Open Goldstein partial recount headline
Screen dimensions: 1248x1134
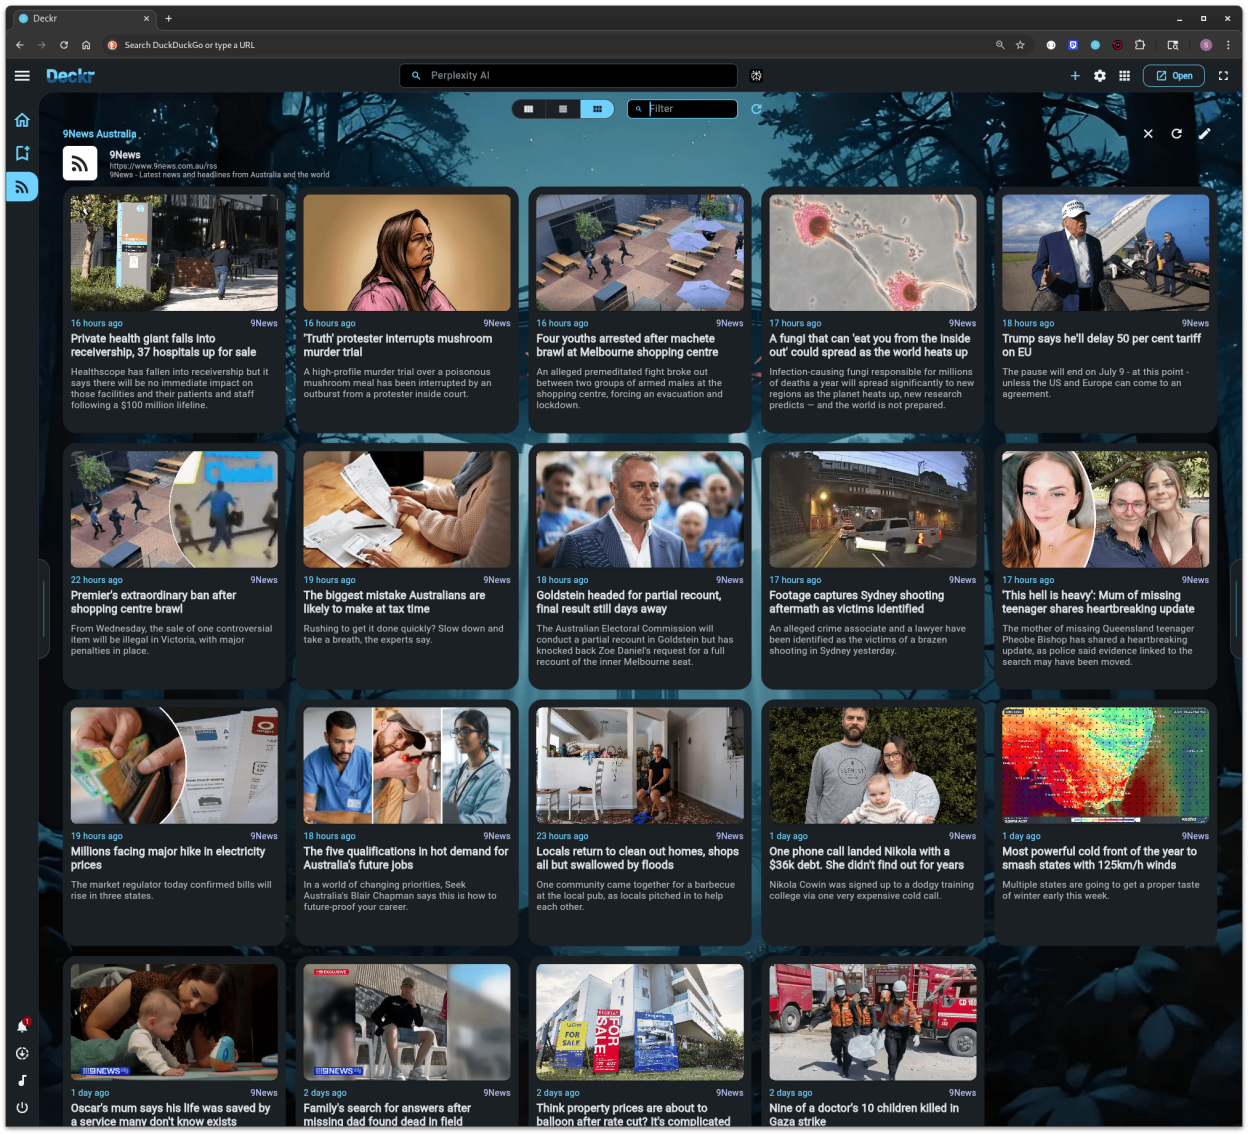tap(628, 602)
